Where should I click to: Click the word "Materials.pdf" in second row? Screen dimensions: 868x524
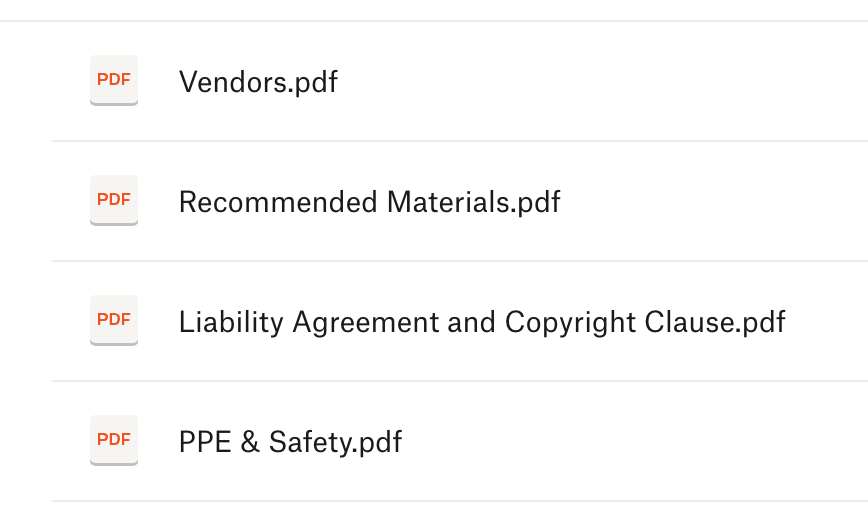474,202
